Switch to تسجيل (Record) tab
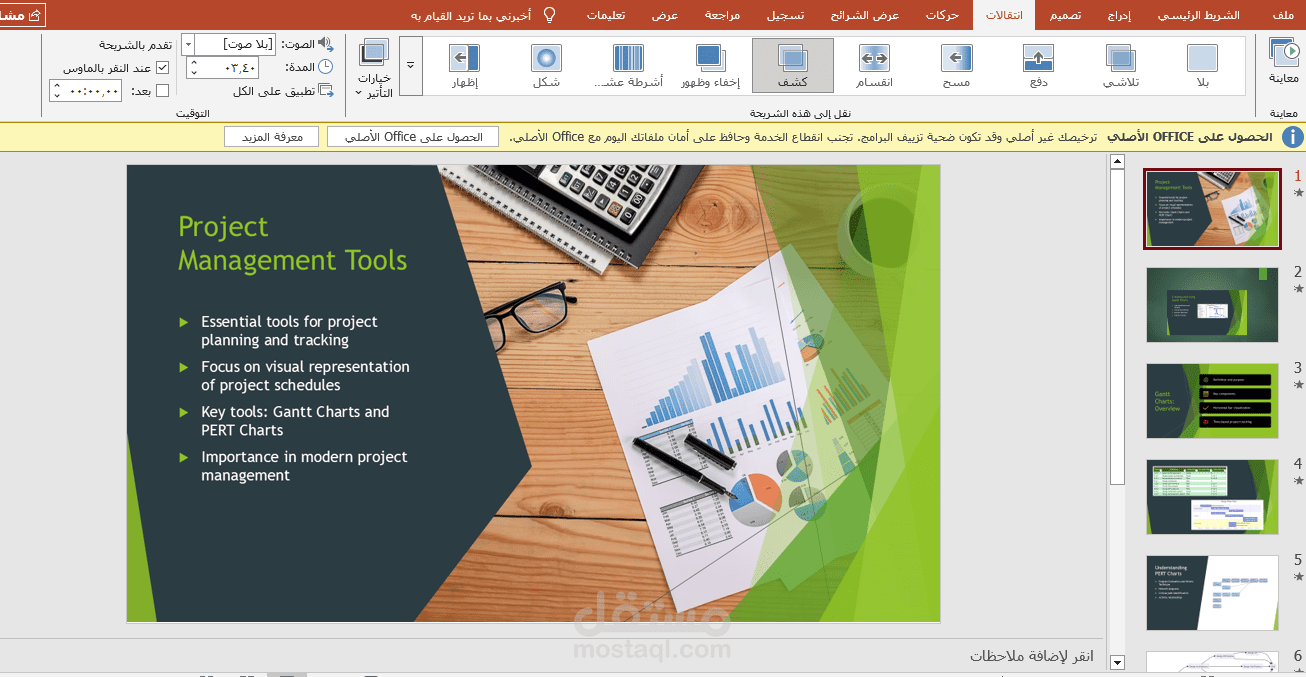The width and height of the screenshot is (1306, 677). pyautogui.click(x=785, y=15)
